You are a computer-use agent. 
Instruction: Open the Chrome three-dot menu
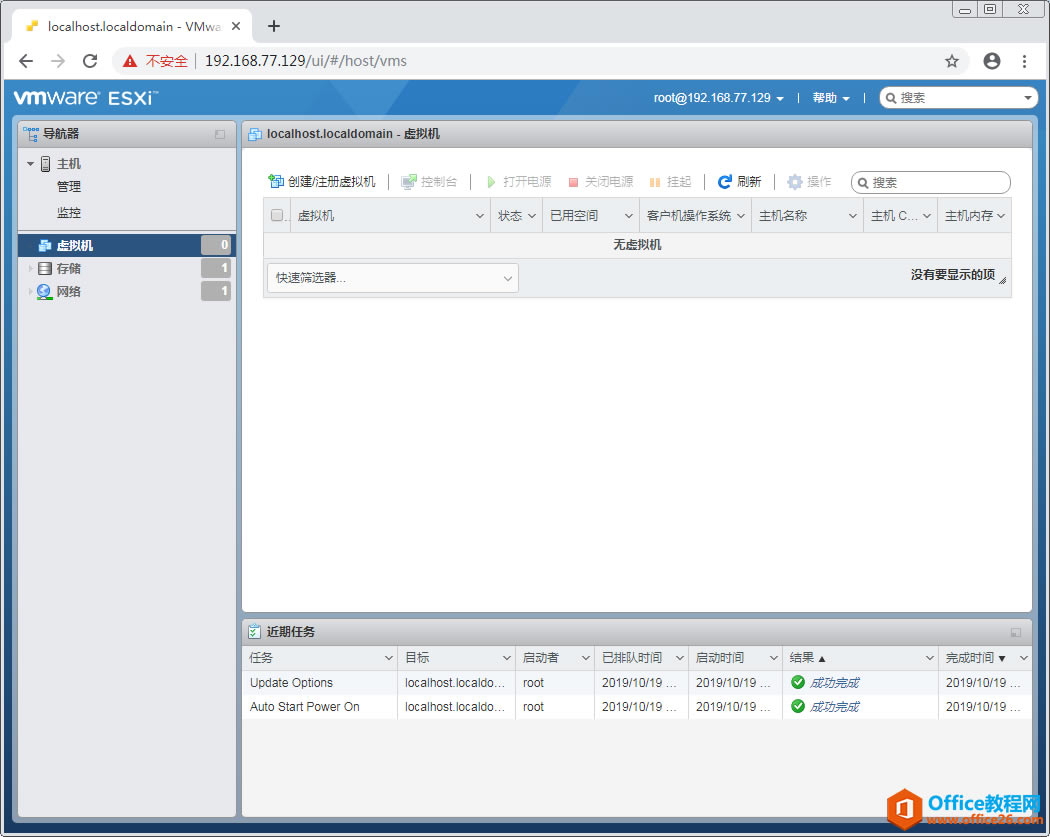coord(1025,61)
